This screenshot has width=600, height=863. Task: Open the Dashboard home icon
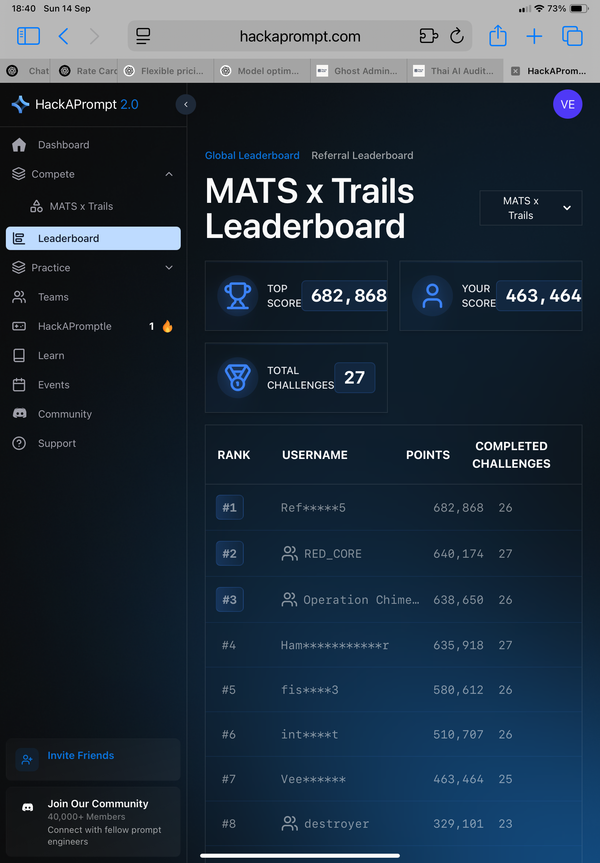click(x=19, y=145)
